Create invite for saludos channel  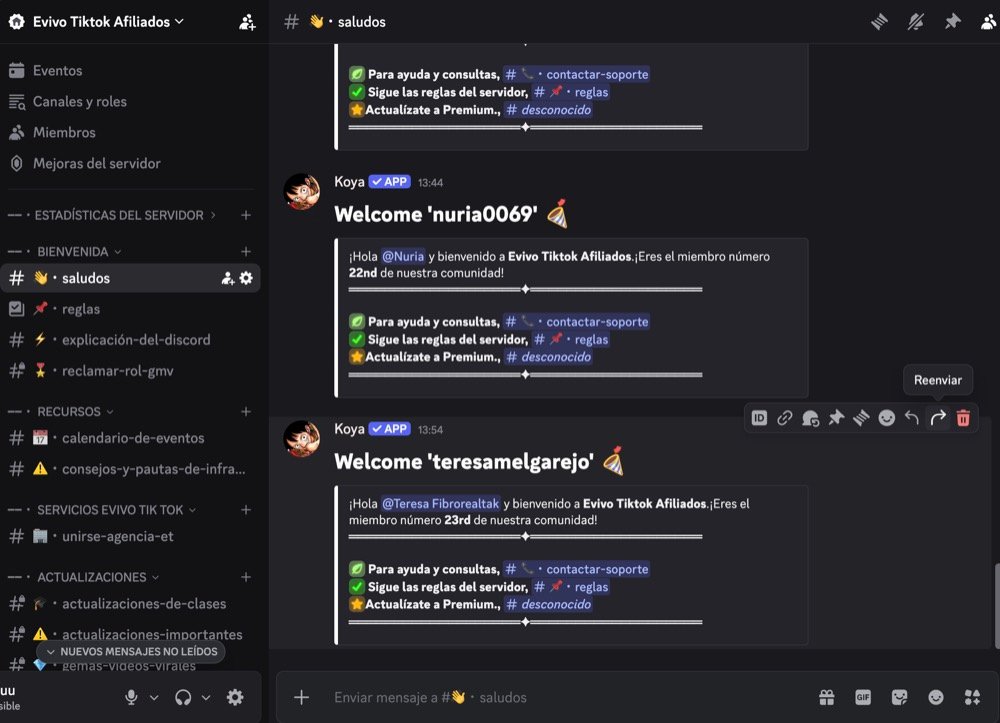(228, 278)
